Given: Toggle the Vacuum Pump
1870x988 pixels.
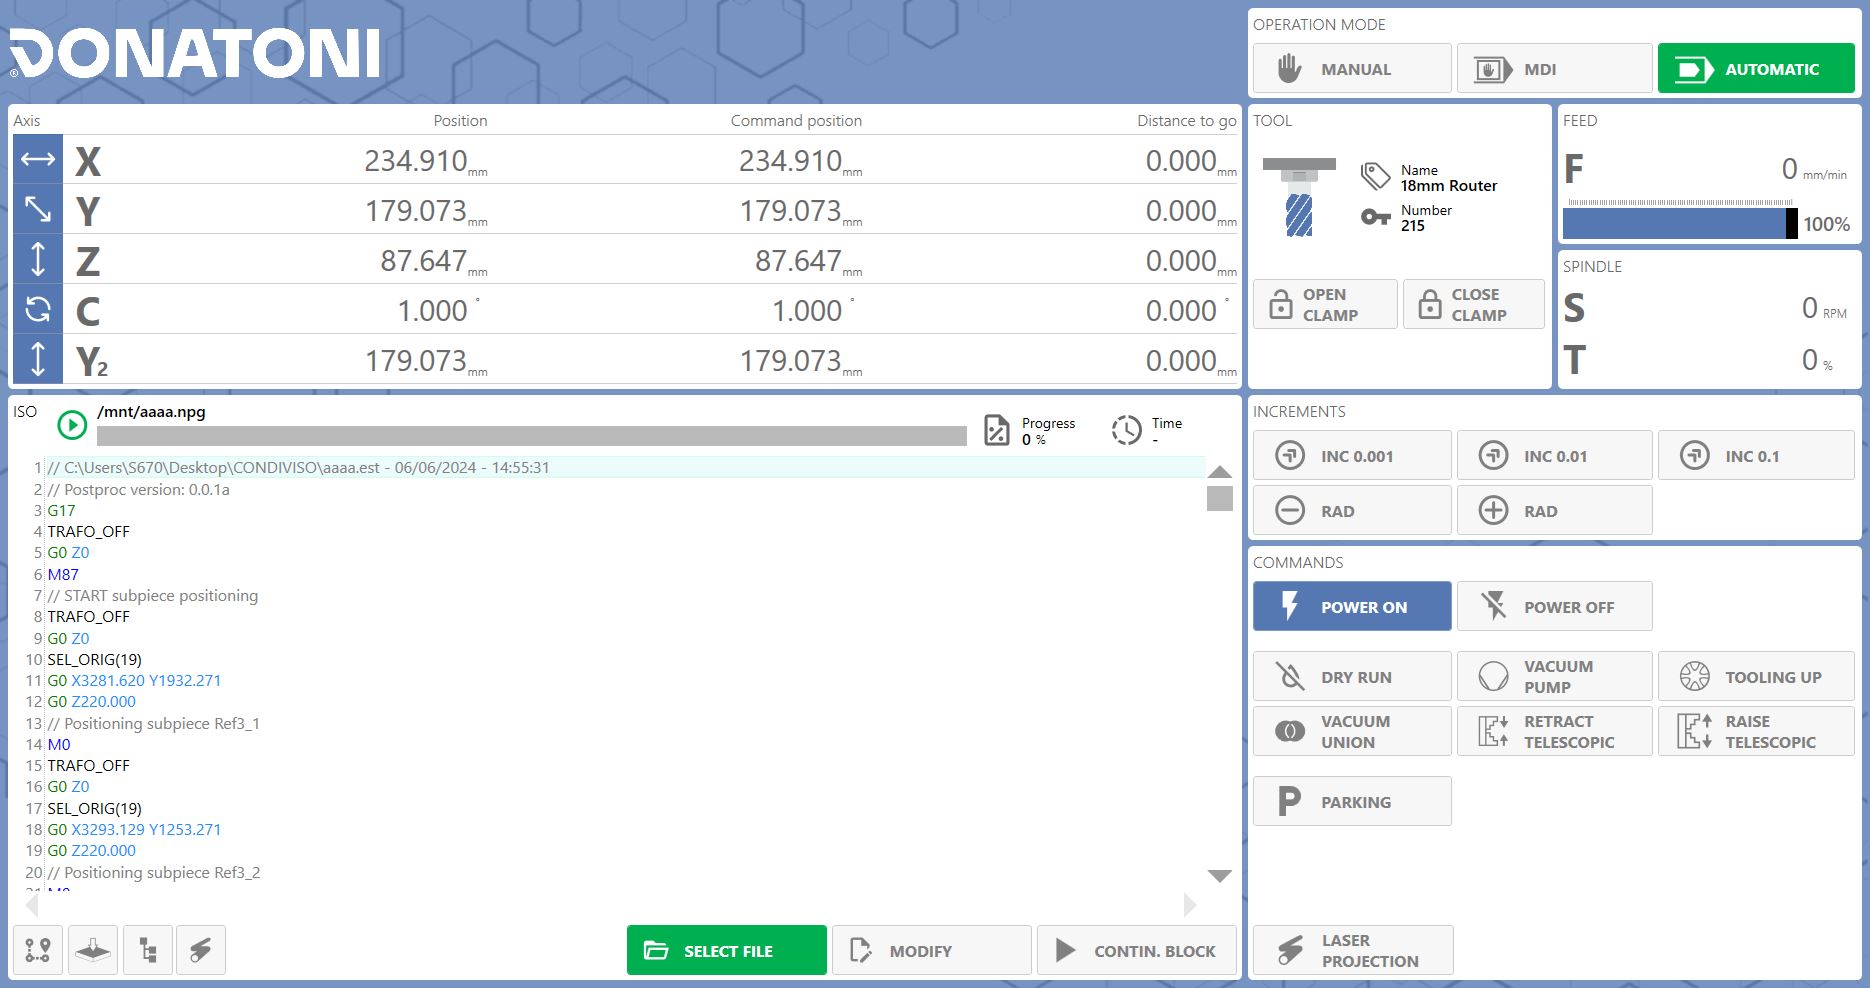Looking at the screenshot, I should click(1554, 677).
